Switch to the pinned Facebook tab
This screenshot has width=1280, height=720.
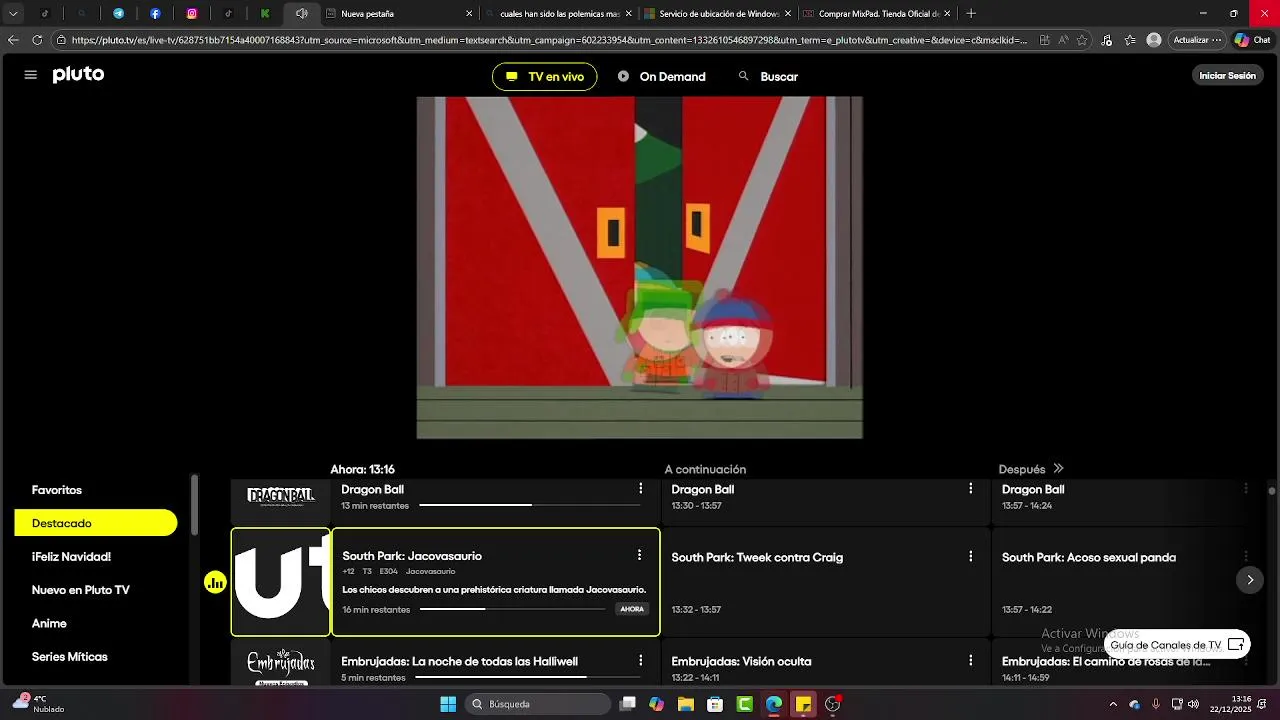(155, 14)
